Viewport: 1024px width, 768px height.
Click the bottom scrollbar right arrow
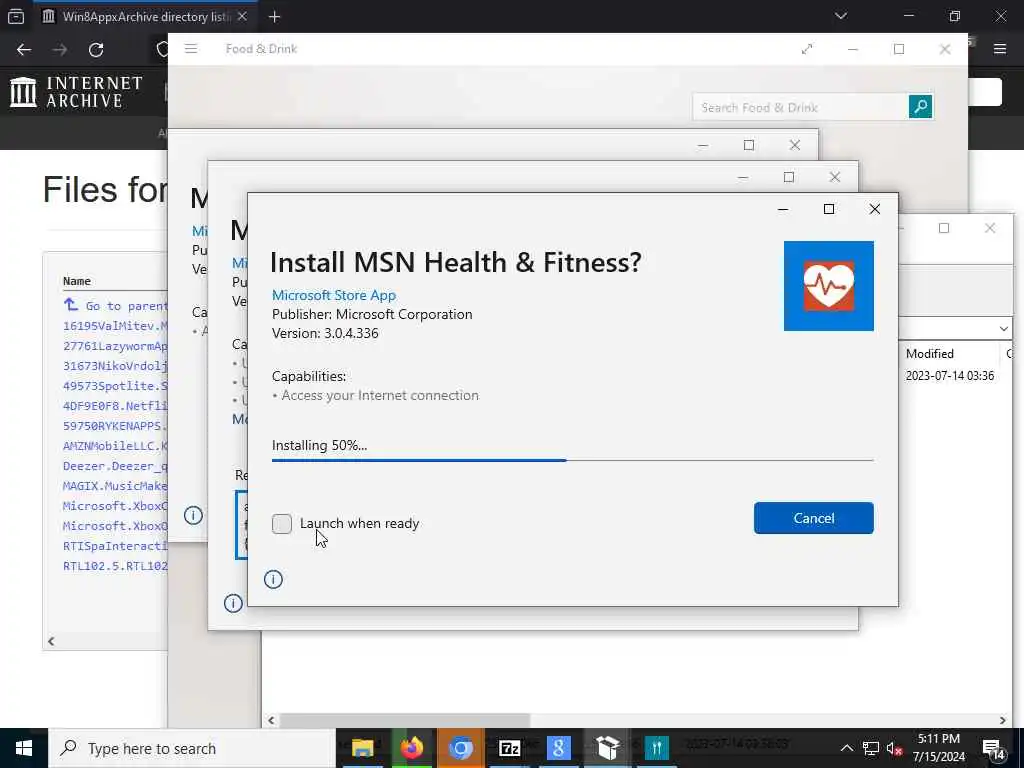[1002, 720]
